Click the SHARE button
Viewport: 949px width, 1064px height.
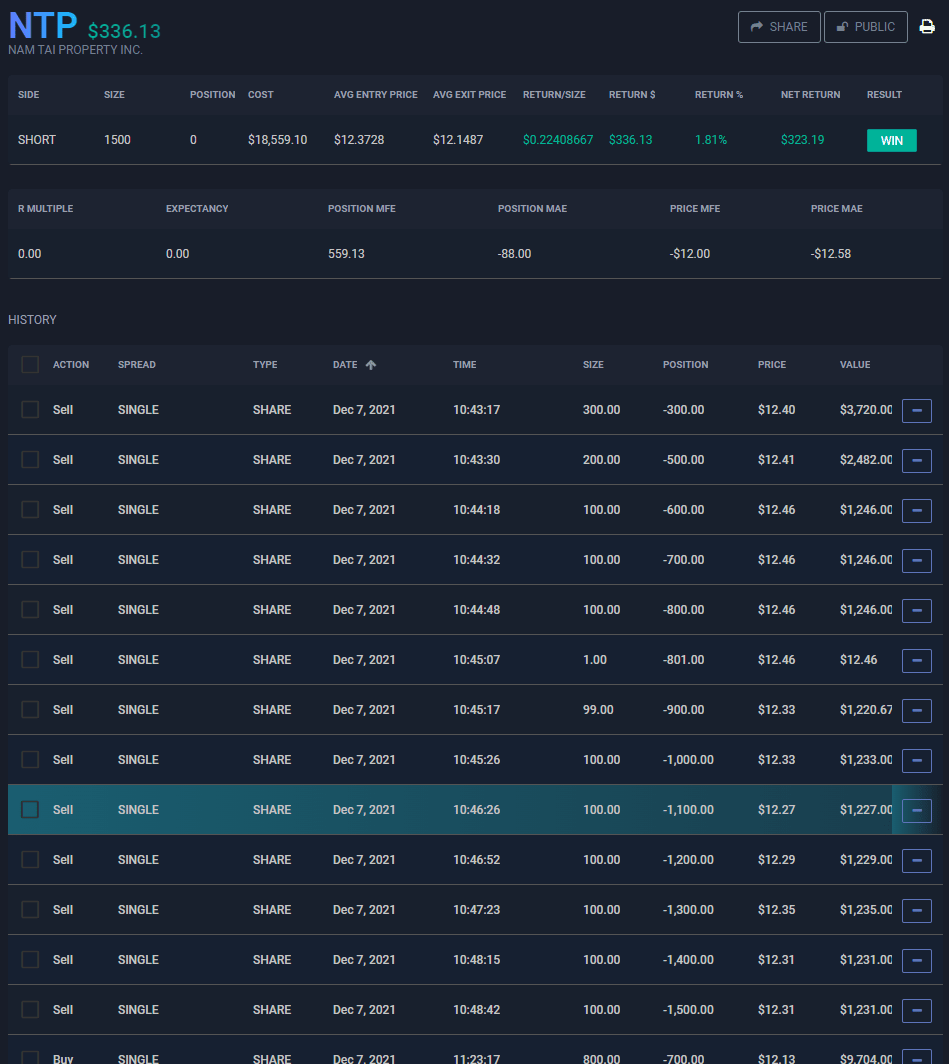pos(779,26)
